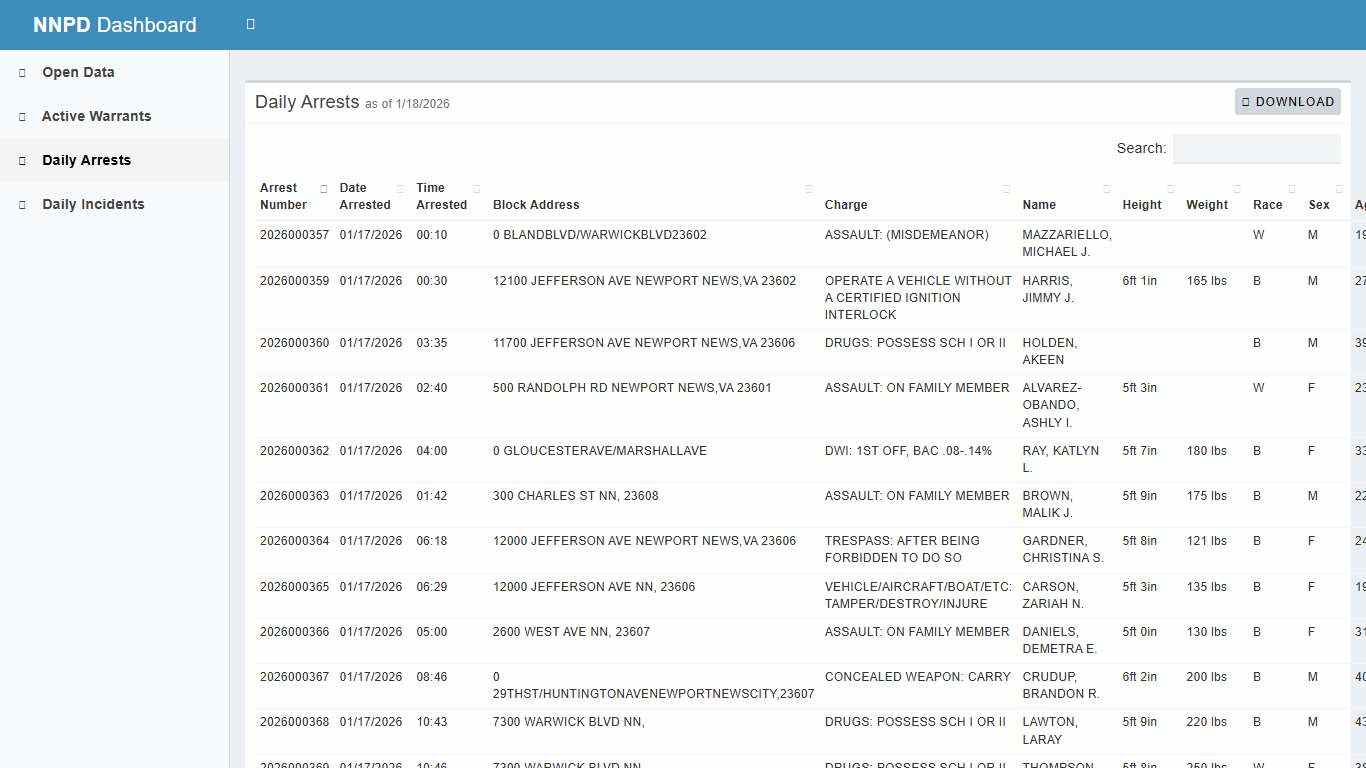The height and width of the screenshot is (768, 1366).
Task: Click the Daily Arrests sidebar icon
Action: [21, 160]
